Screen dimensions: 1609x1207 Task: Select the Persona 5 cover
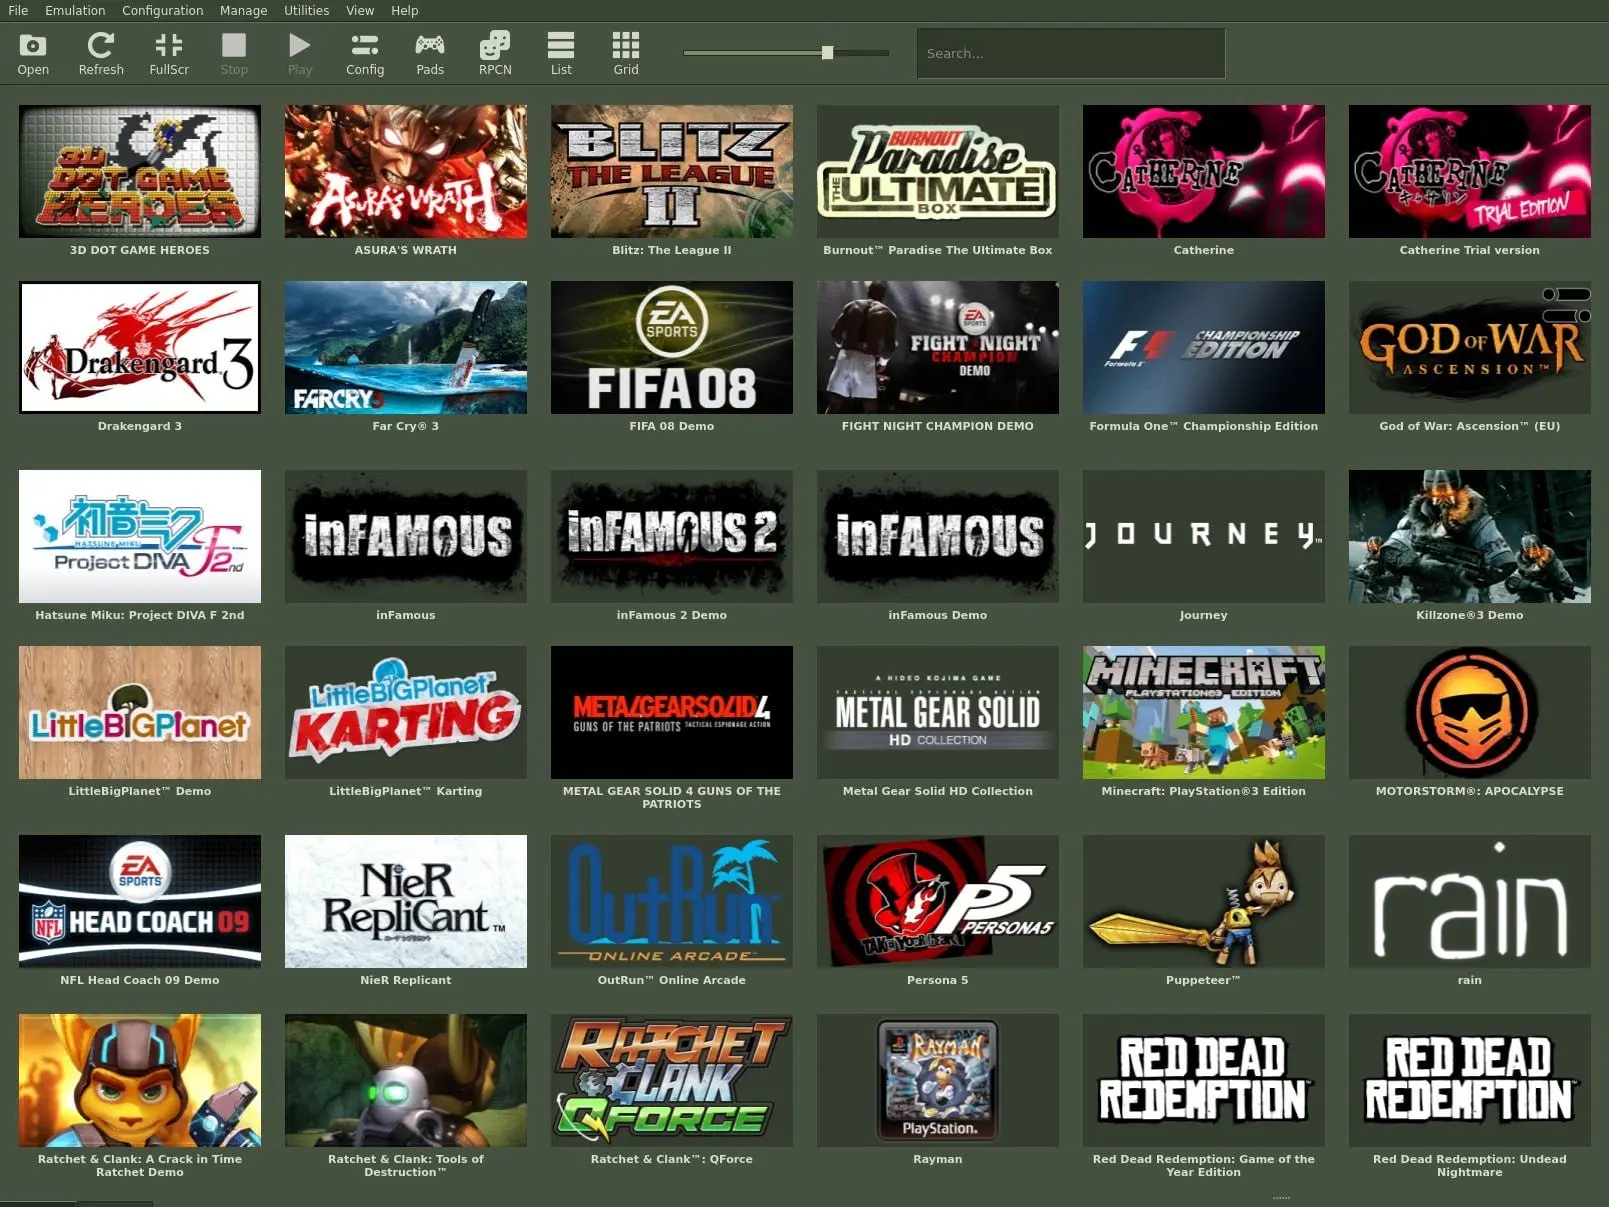click(x=938, y=901)
